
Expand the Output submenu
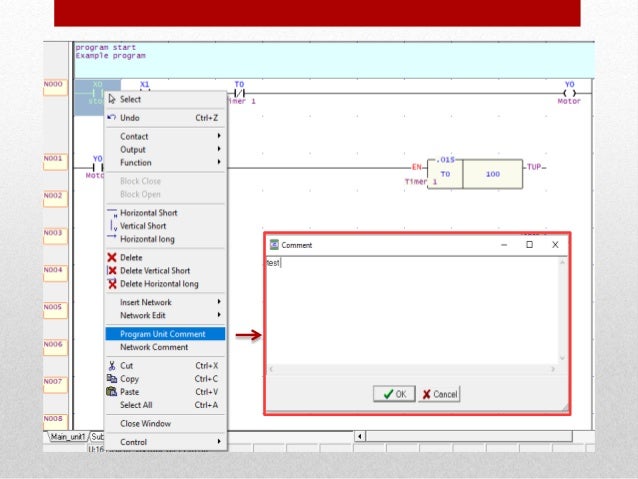pos(165,149)
